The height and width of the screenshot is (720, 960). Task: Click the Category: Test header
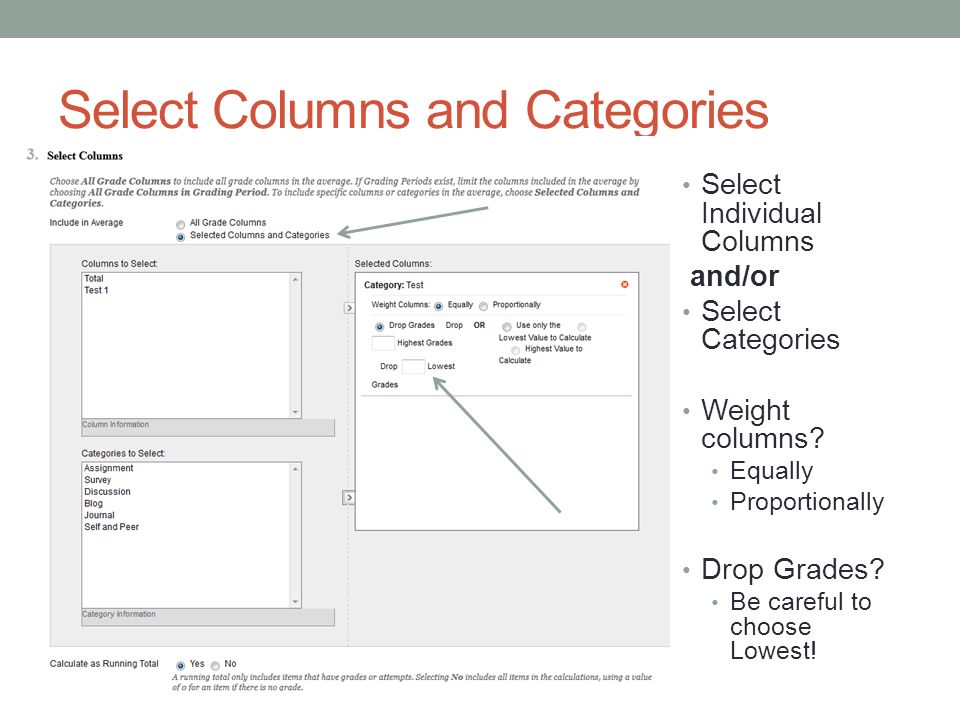point(393,285)
